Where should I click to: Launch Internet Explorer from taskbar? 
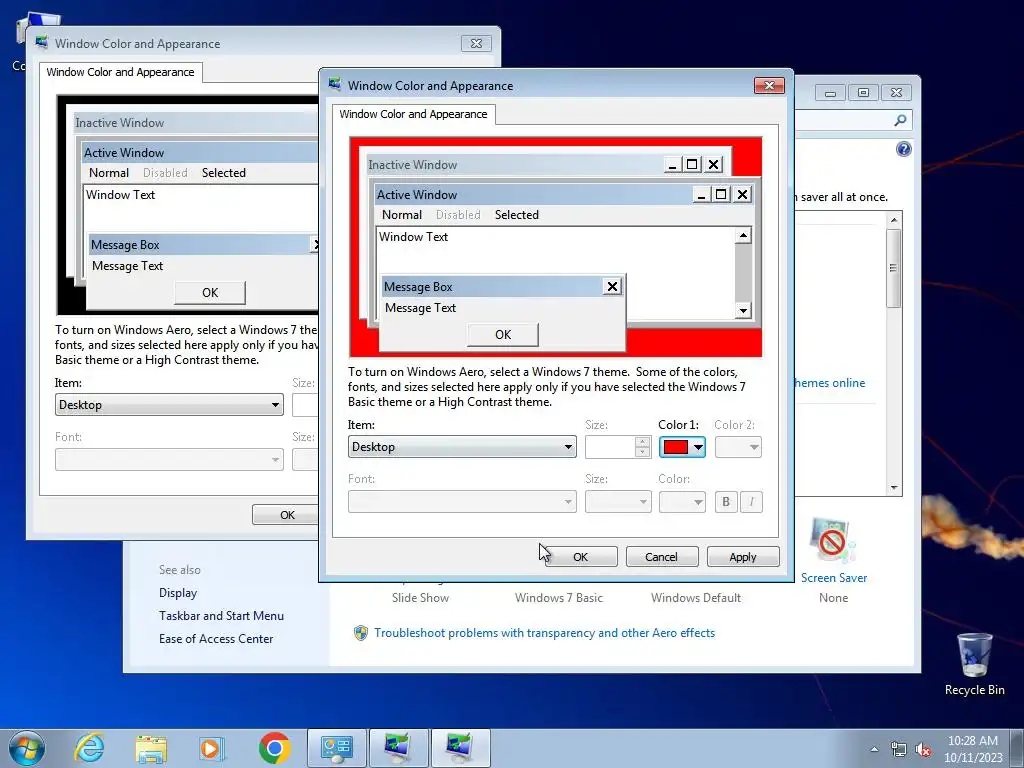(x=89, y=748)
